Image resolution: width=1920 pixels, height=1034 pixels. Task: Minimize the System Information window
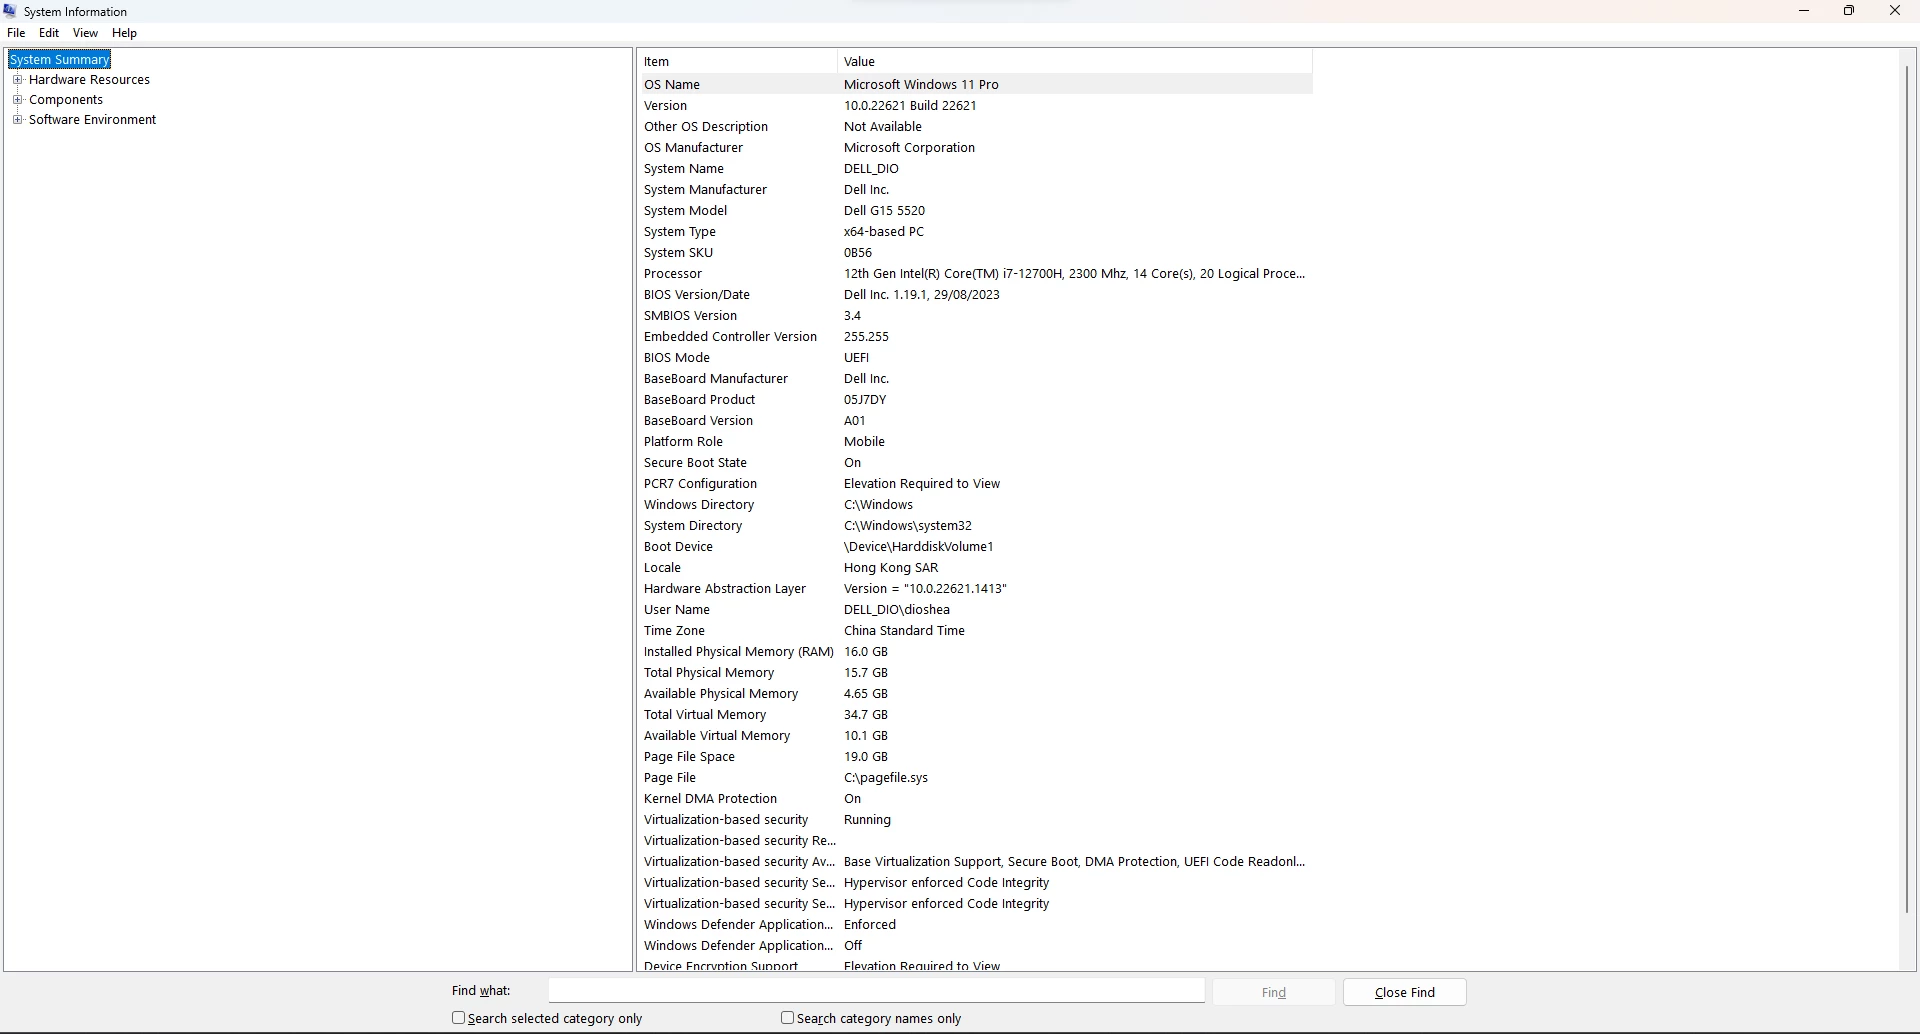pos(1804,11)
